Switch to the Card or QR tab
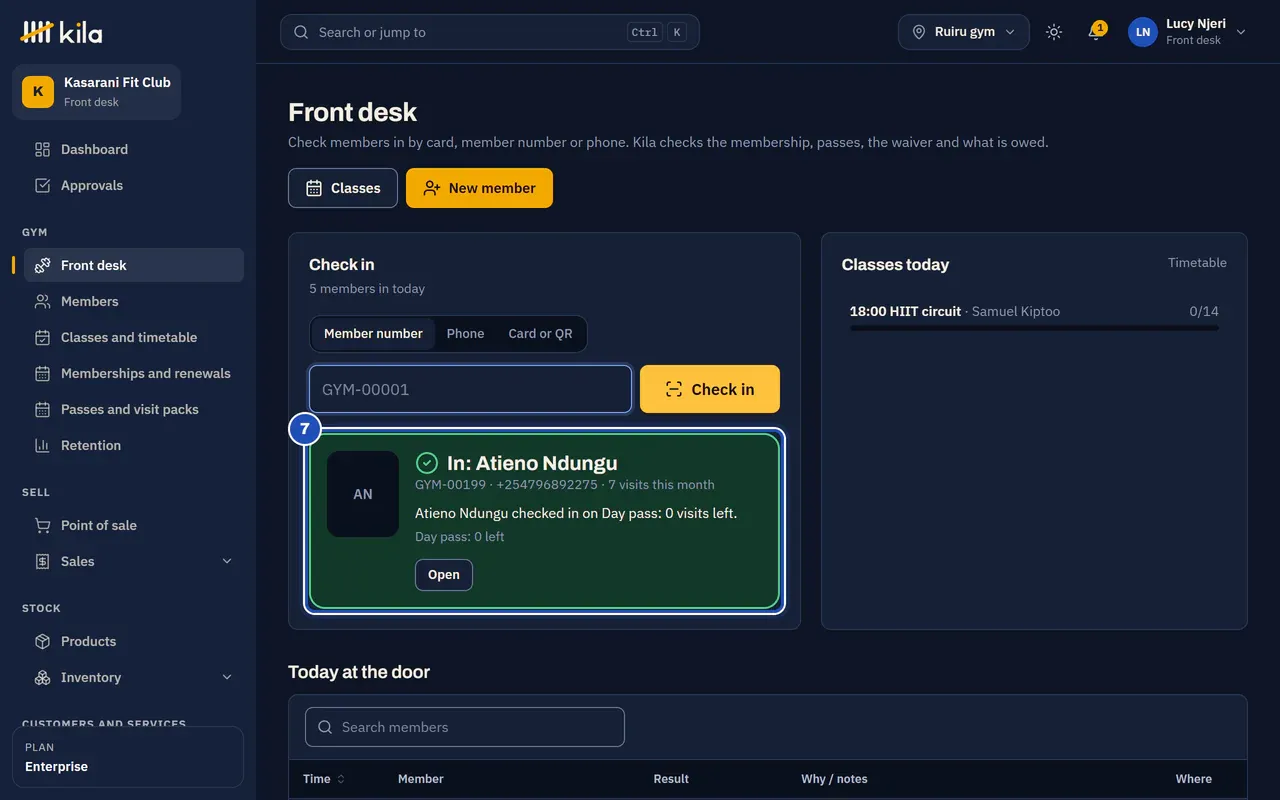 pos(540,334)
